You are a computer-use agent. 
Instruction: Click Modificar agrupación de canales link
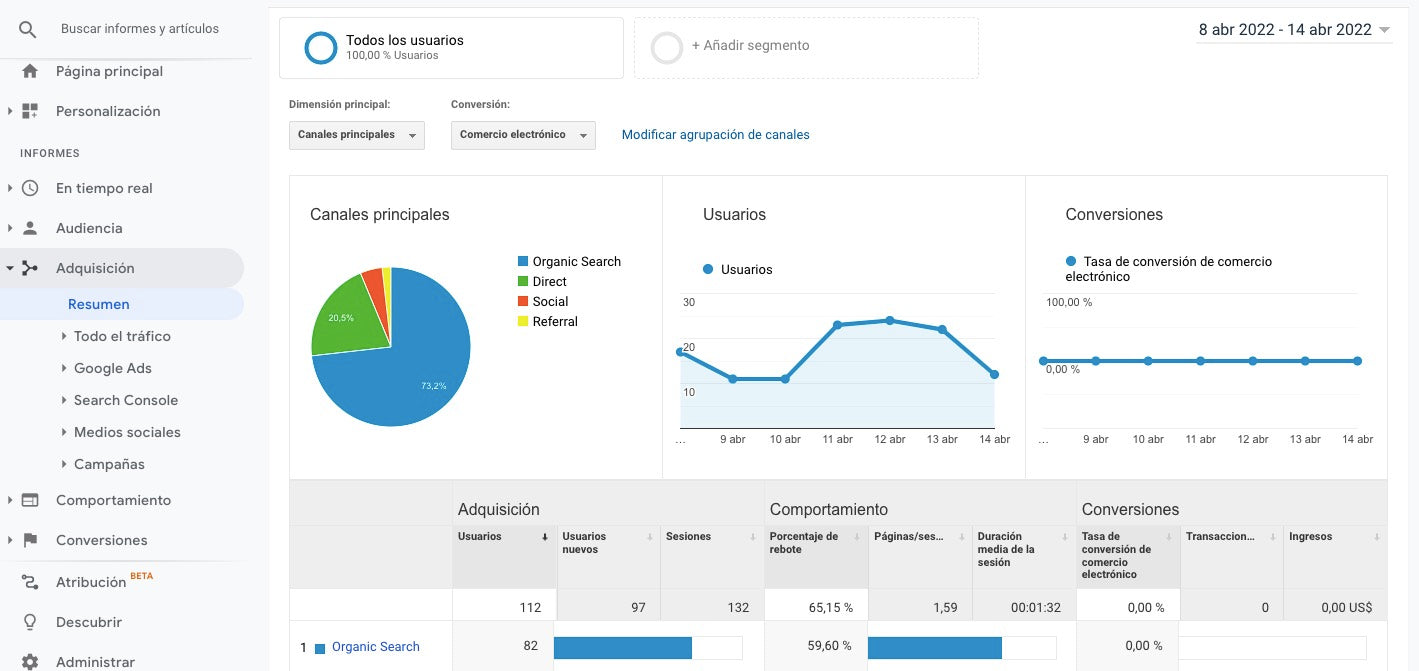pyautogui.click(x=715, y=135)
